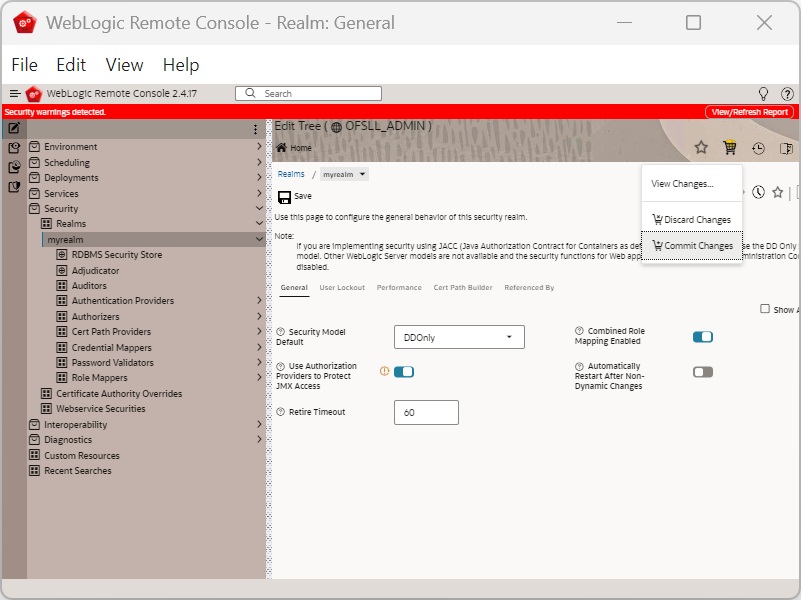
Task: Switch to the User Lockout tab
Action: (x=342, y=288)
